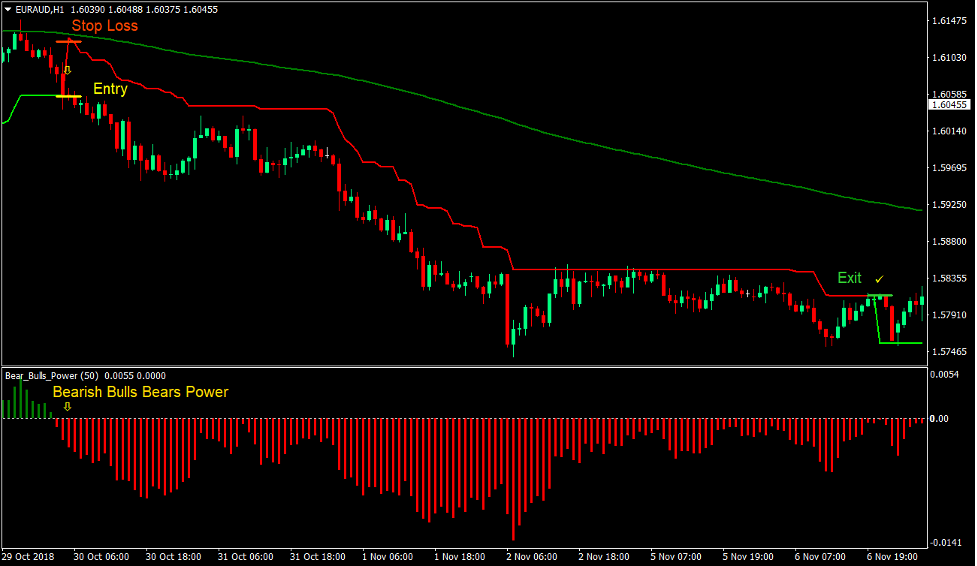Click the 1.58800 price scale label
Image resolution: width=977 pixels, height=566 pixels.
[949, 242]
